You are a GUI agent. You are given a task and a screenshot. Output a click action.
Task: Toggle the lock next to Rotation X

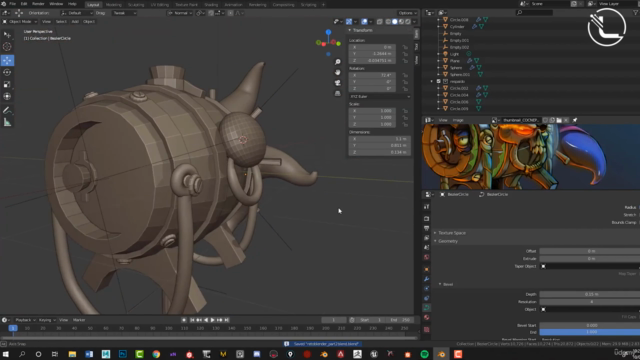[405, 76]
